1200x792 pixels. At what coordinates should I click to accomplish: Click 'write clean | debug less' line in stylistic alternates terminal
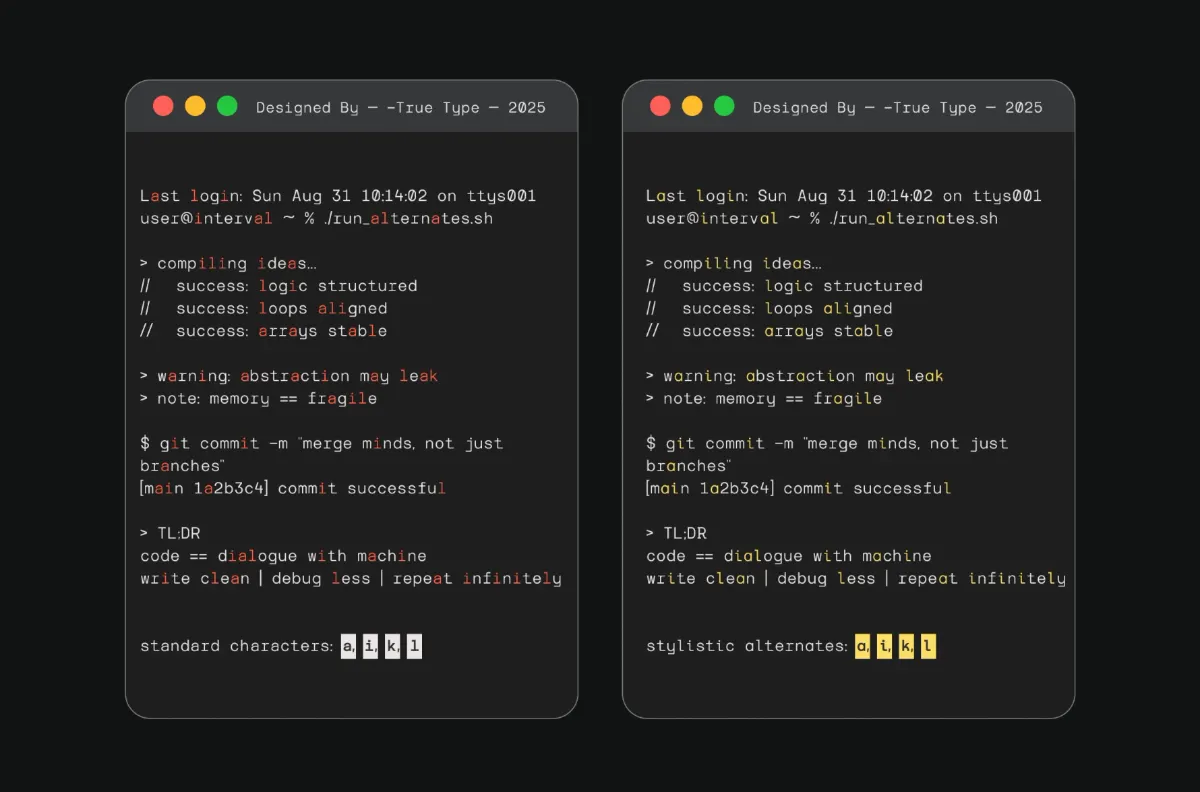pyautogui.click(x=856, y=579)
